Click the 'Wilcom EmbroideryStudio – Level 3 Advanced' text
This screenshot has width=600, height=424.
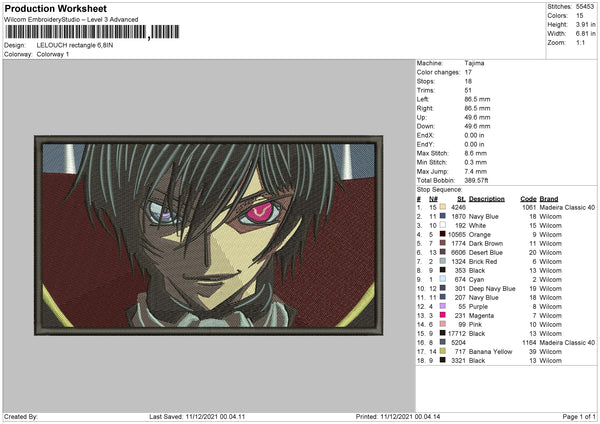[x=71, y=20]
